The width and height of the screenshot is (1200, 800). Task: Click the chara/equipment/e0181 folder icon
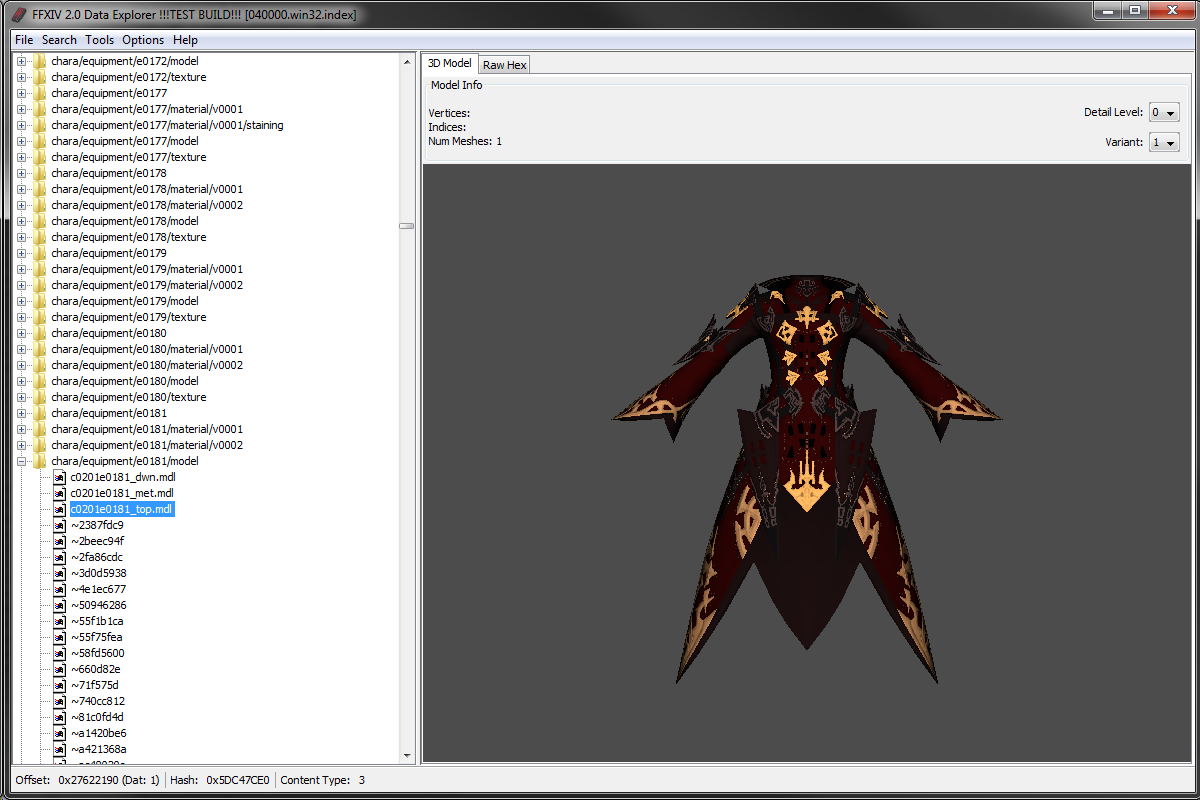coord(40,413)
